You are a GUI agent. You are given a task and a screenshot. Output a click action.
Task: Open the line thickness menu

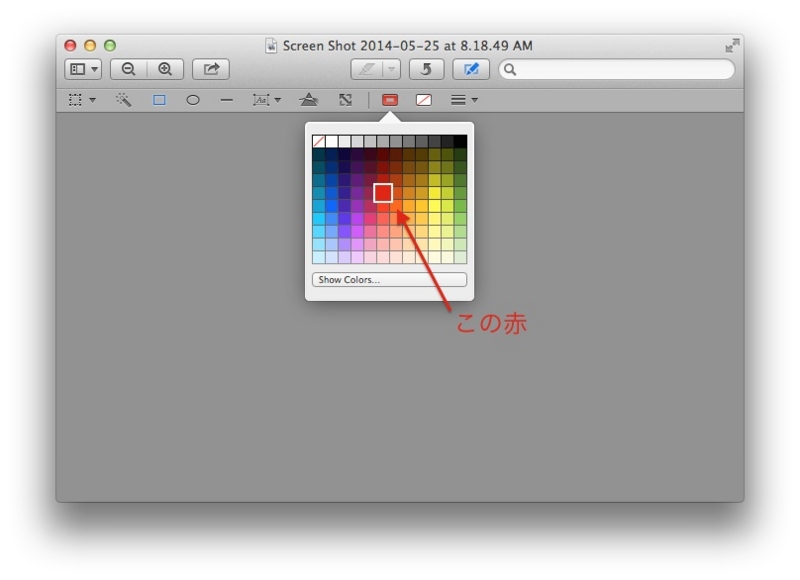(464, 100)
